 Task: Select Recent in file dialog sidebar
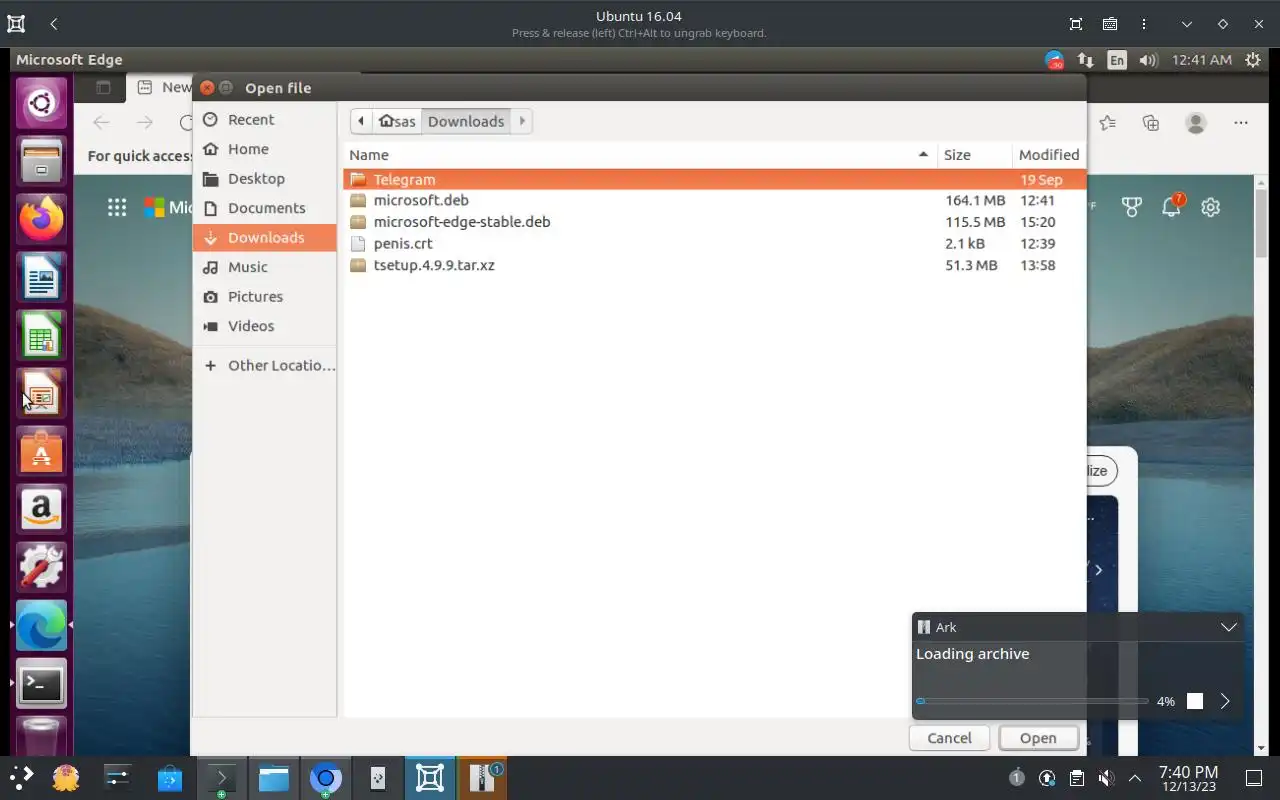point(264,119)
